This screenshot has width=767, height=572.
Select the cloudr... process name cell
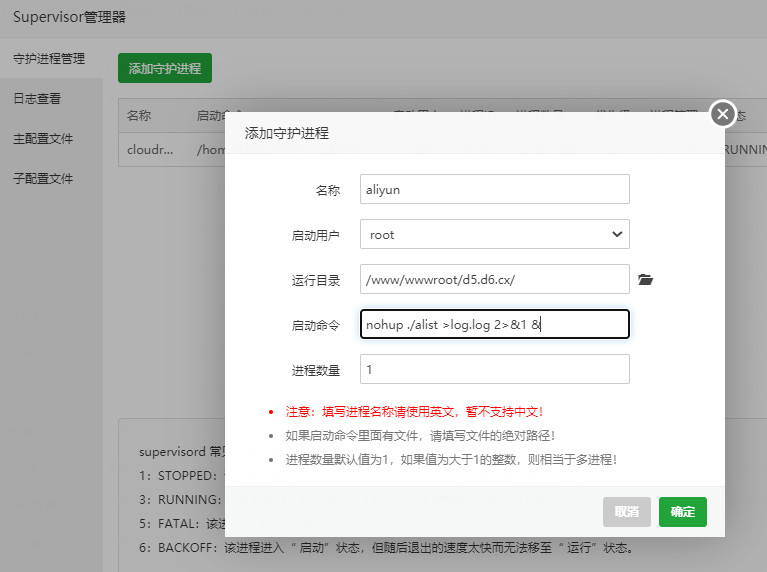point(150,150)
